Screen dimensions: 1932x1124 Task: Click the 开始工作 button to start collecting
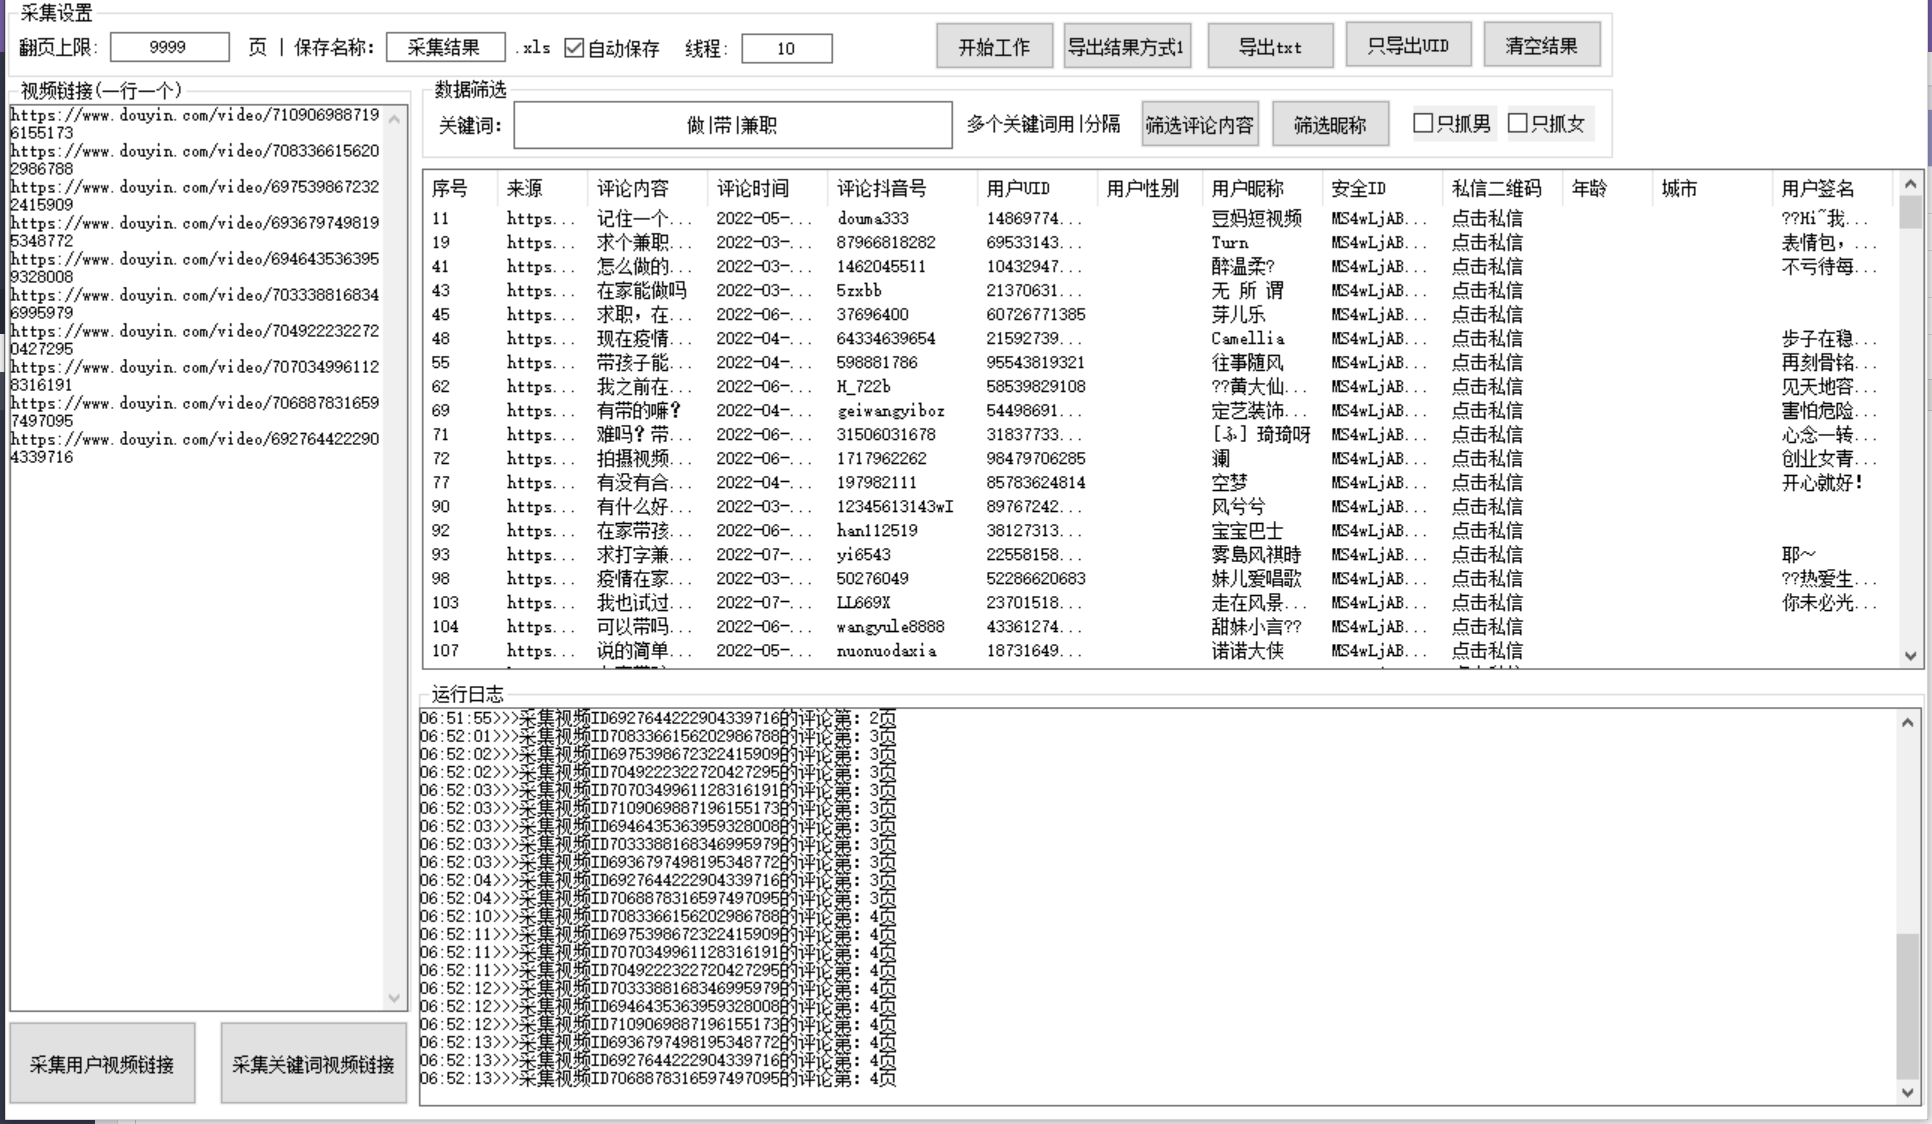coord(994,45)
